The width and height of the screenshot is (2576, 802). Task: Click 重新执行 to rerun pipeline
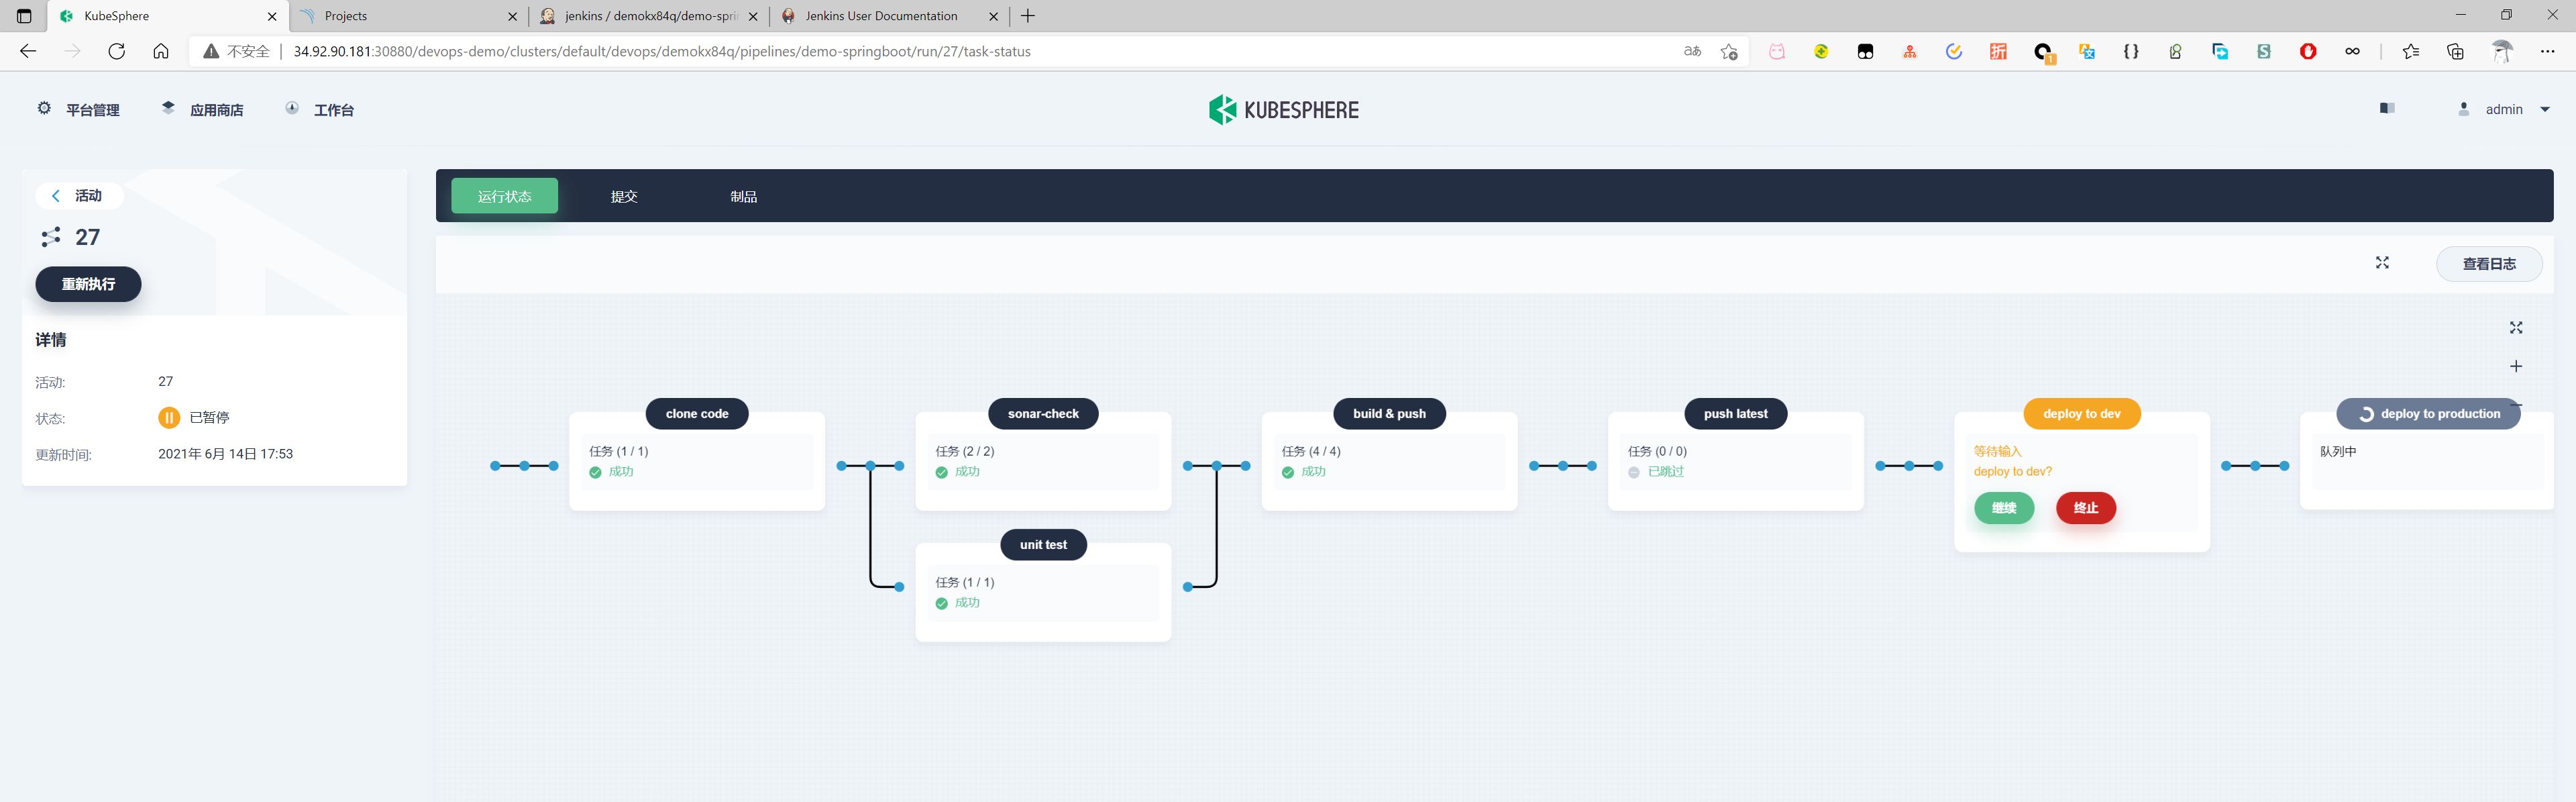(88, 284)
